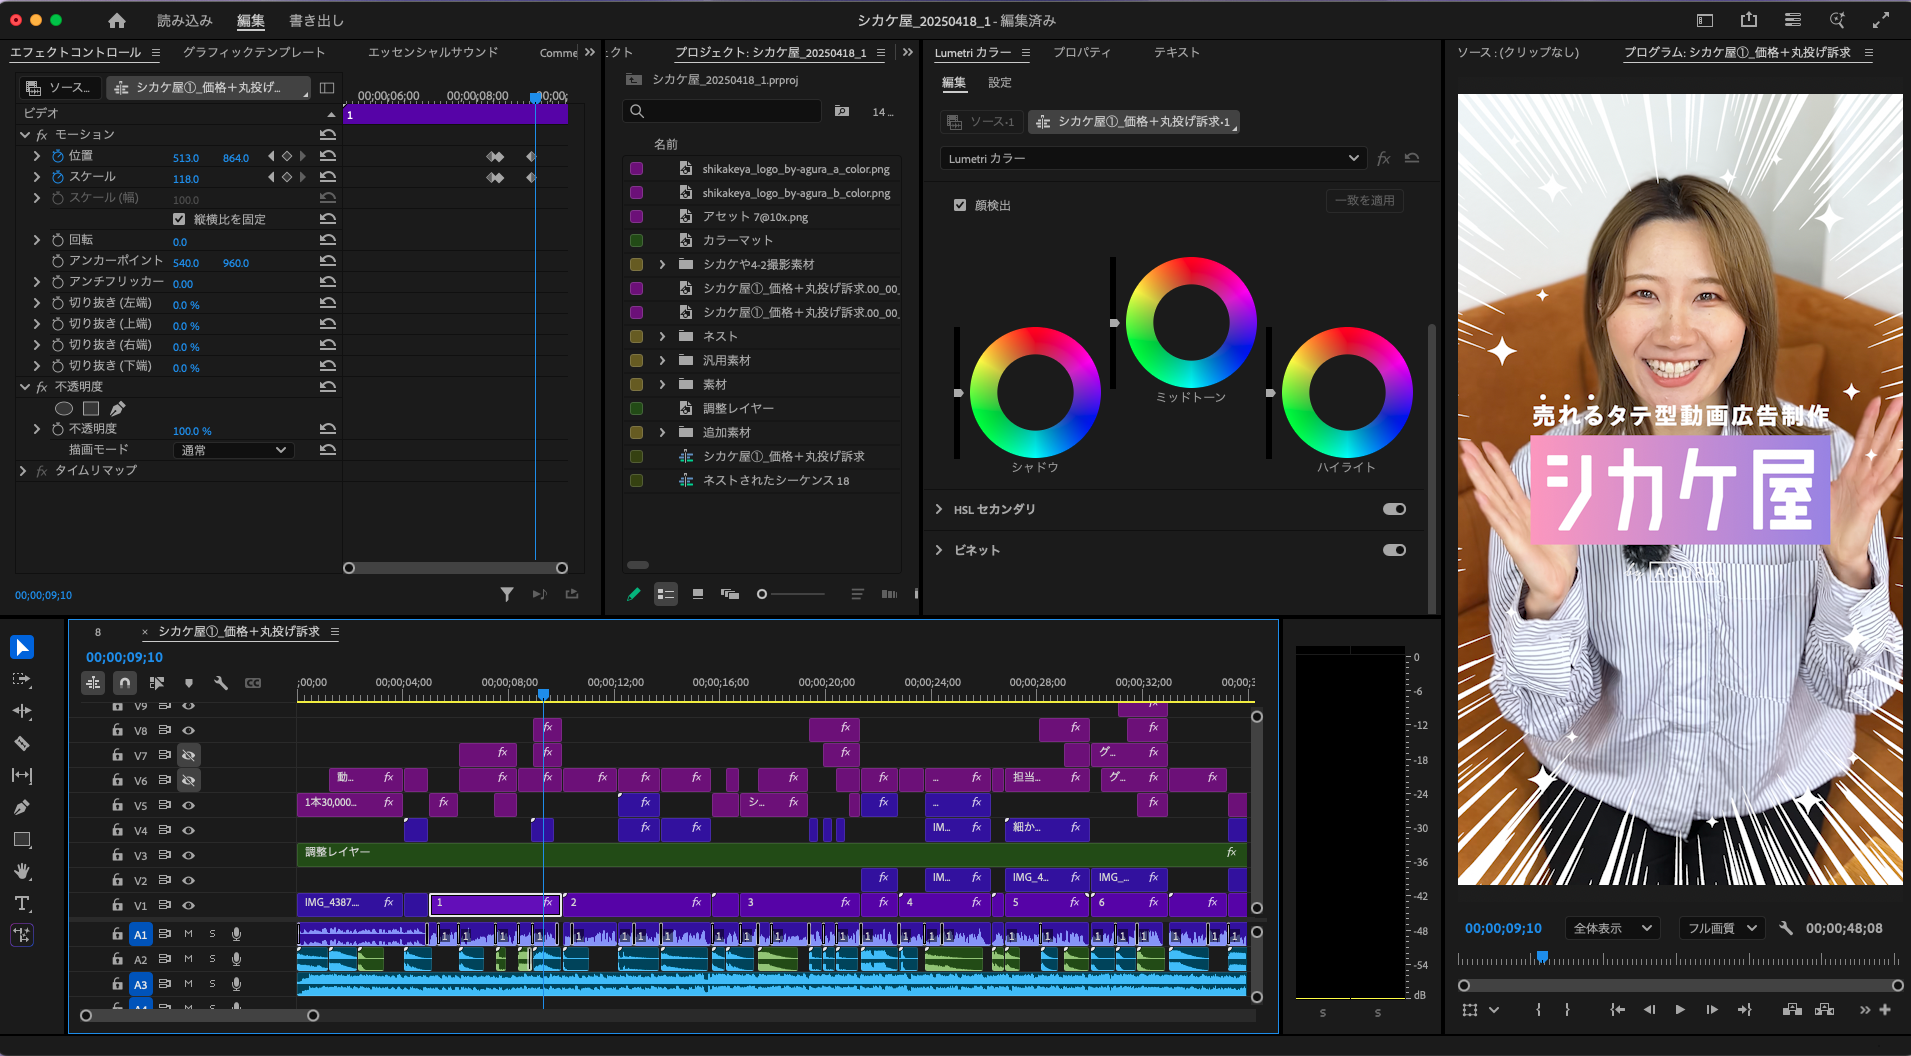Disable the HSL セカンダリ toggle
The image size is (1911, 1056).
pos(1394,509)
